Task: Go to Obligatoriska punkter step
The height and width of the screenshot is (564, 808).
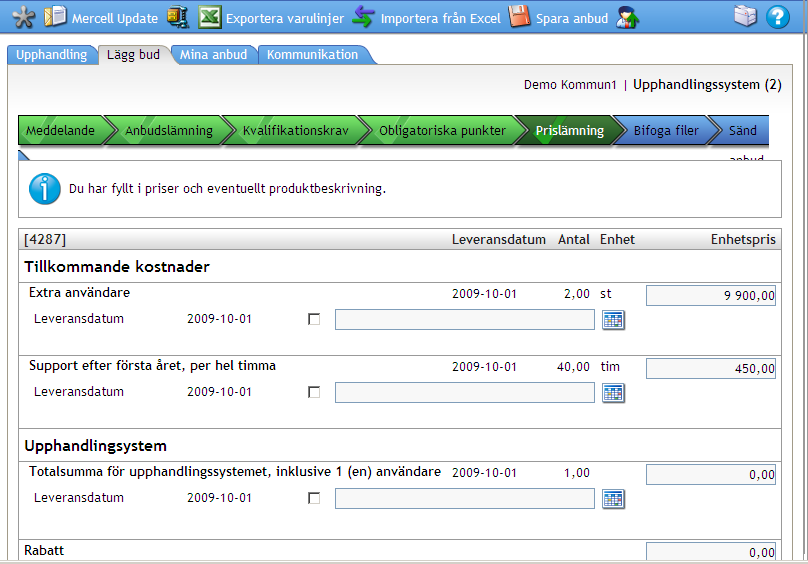Action: pyautogui.click(x=443, y=130)
